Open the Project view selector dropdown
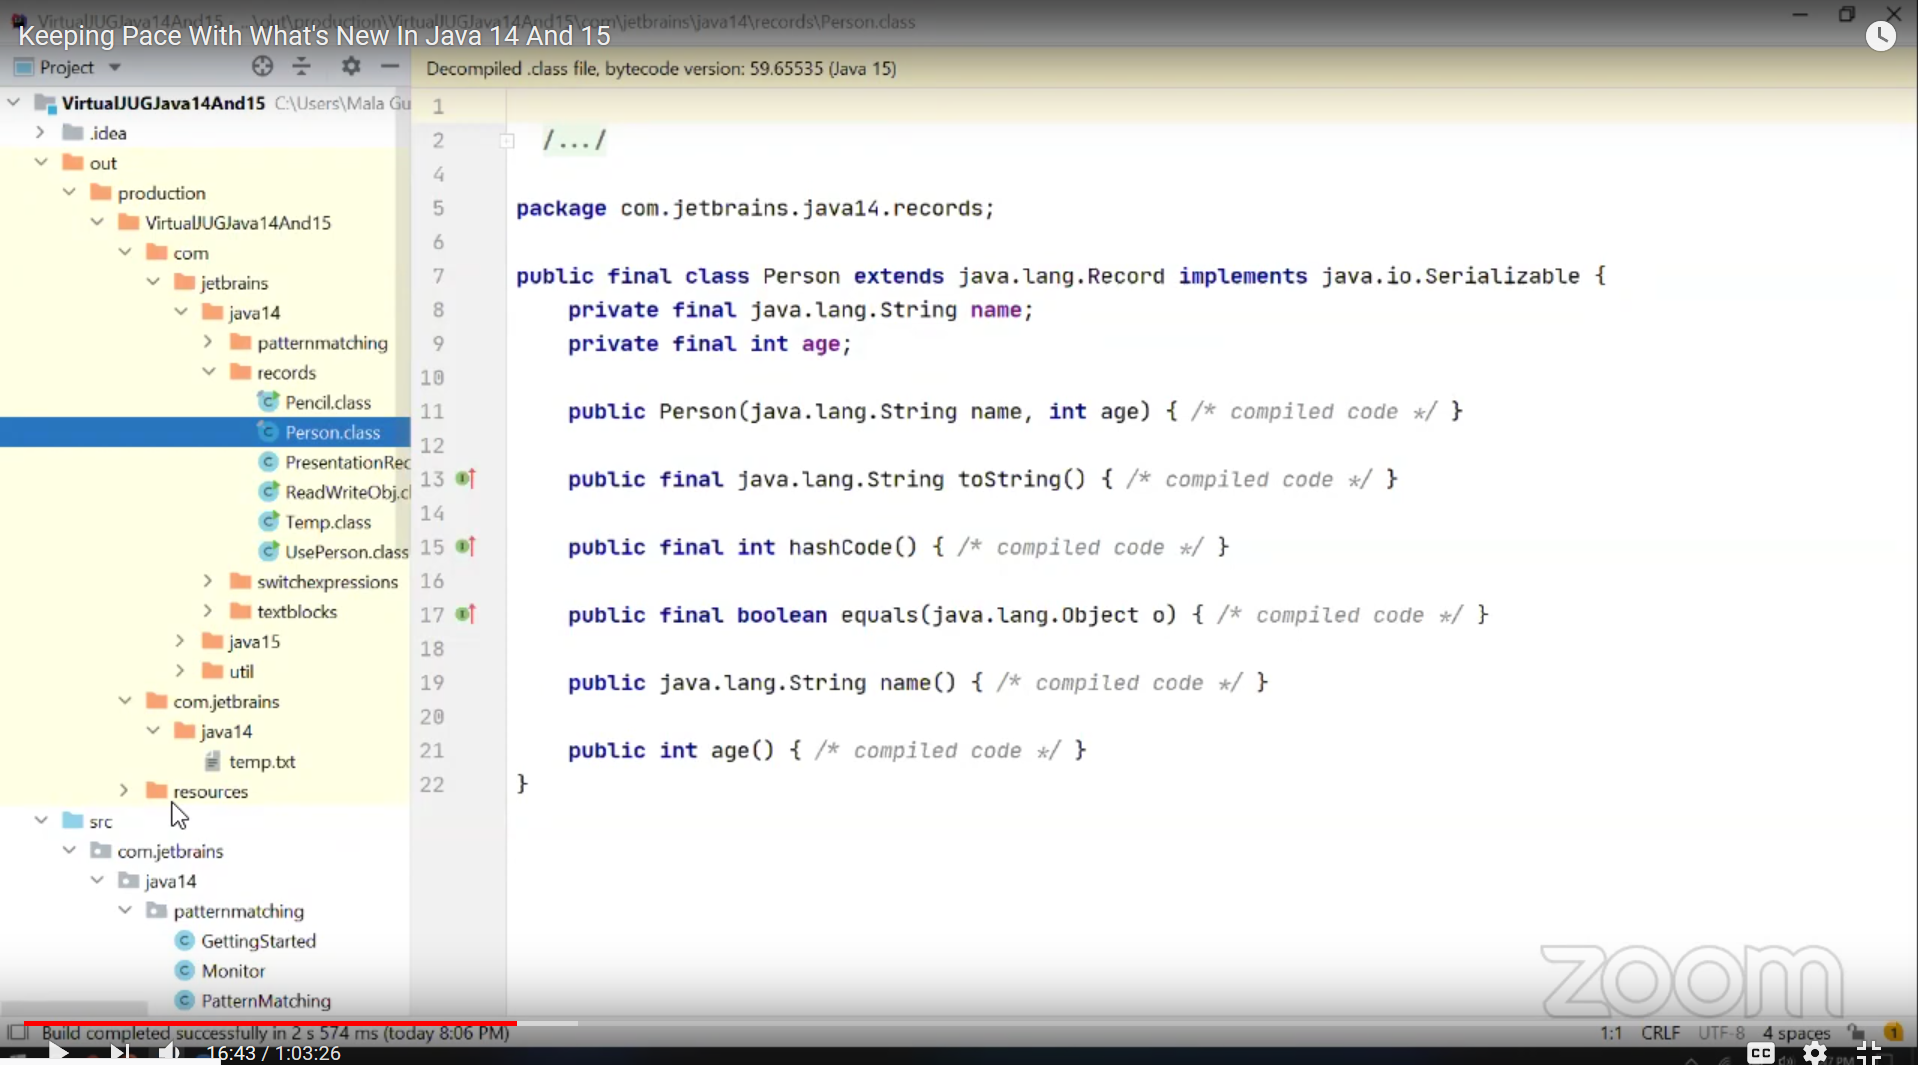Viewport: 1918px width, 1065px height. [x=112, y=67]
